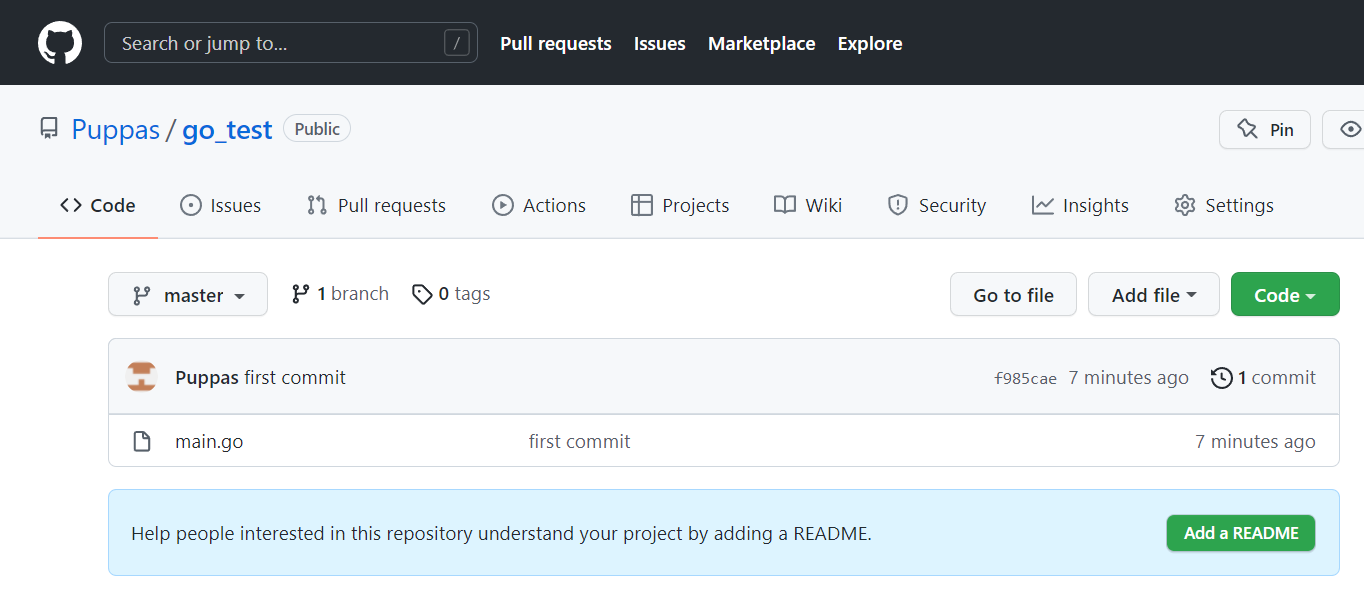Image resolution: width=1364 pixels, height=609 pixels.
Task: Click Pull requests in top navigation
Action: [x=556, y=43]
